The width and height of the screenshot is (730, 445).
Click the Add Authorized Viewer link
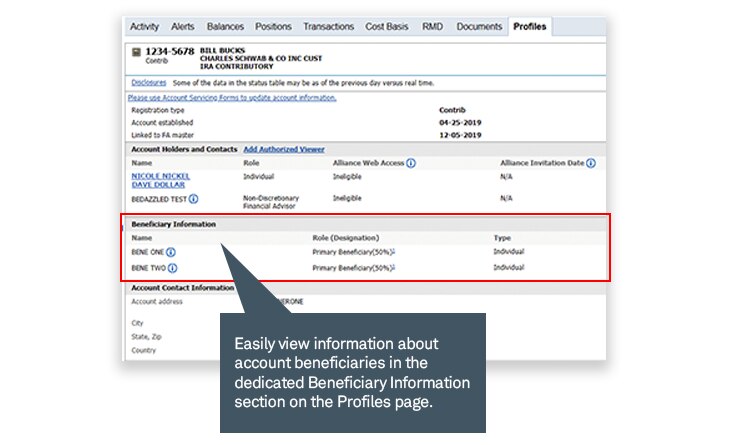coord(284,149)
